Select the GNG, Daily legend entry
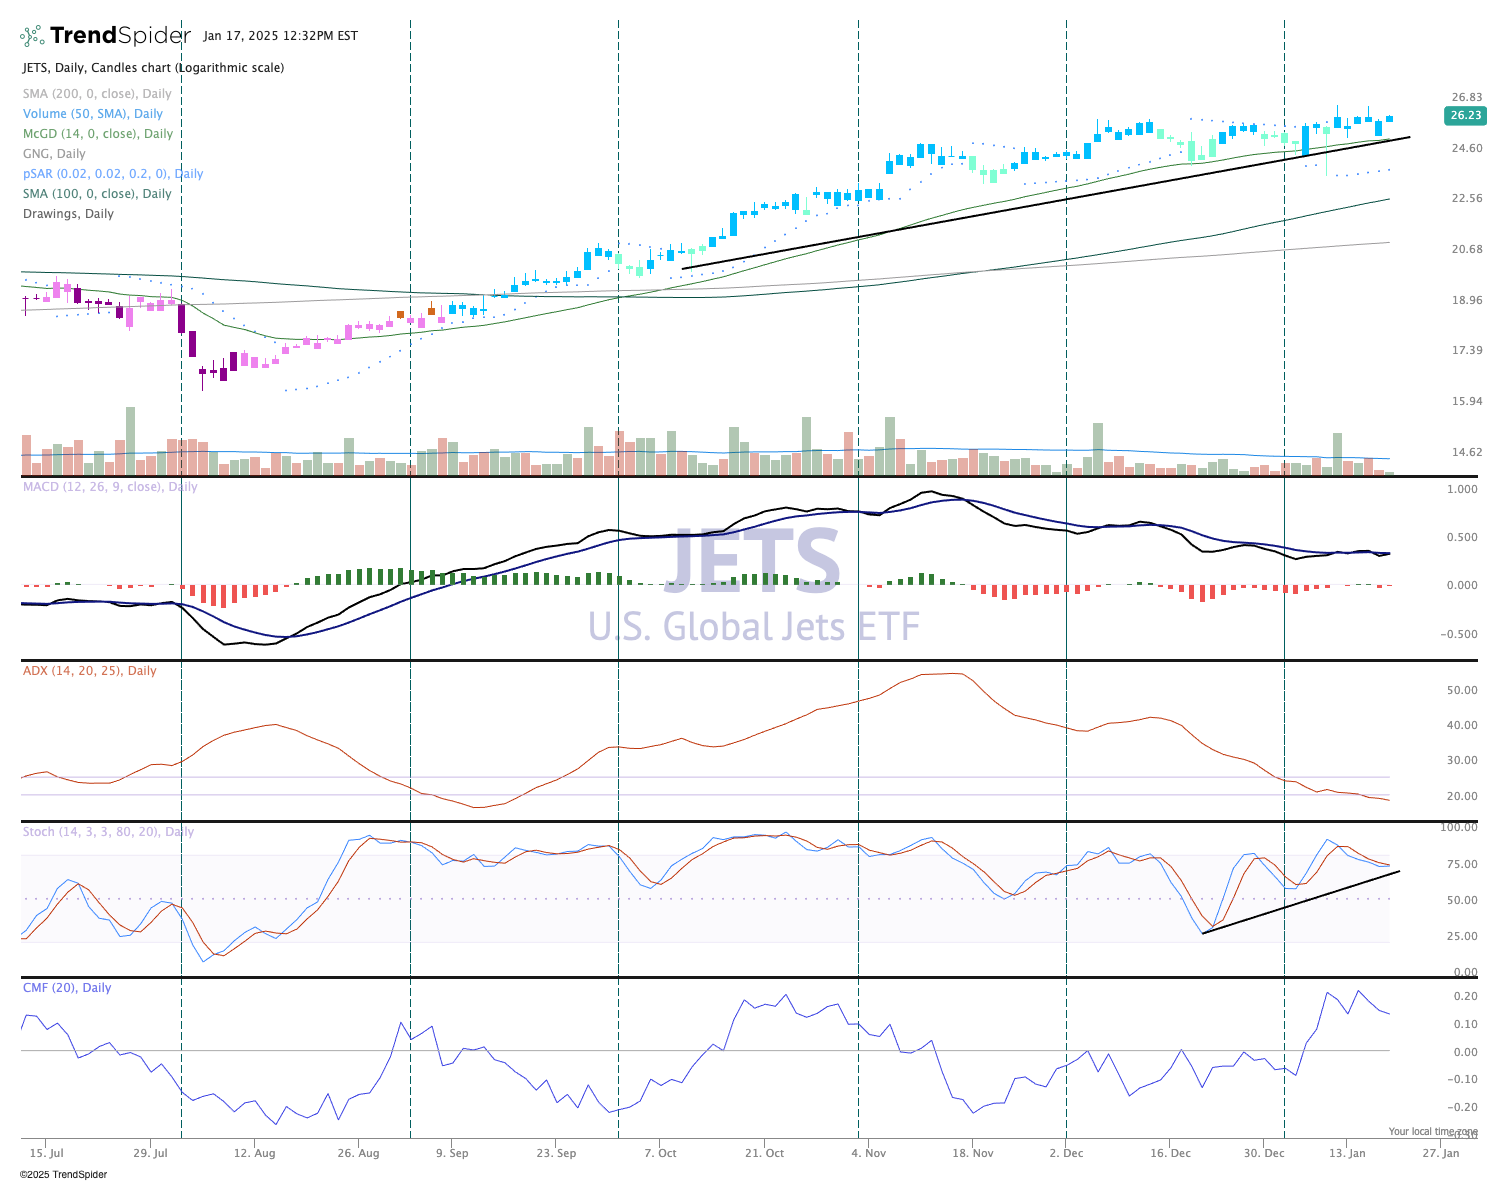The image size is (1508, 1184). (x=54, y=154)
